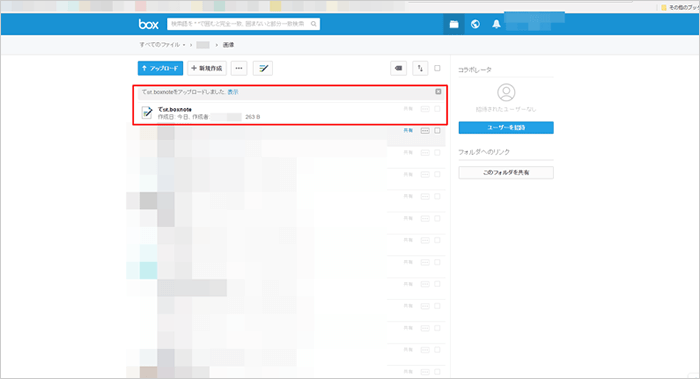Viewport: 700px width, 379px height.
Task: Click the search input field
Action: [x=243, y=24]
